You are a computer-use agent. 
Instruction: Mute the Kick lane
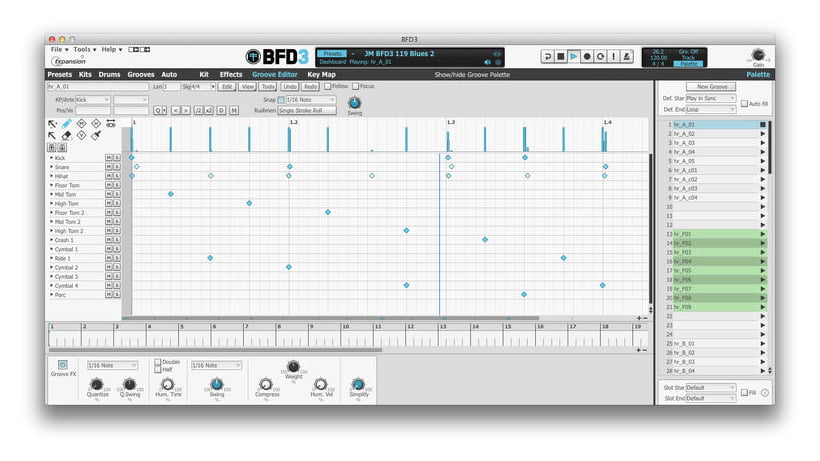tap(109, 157)
